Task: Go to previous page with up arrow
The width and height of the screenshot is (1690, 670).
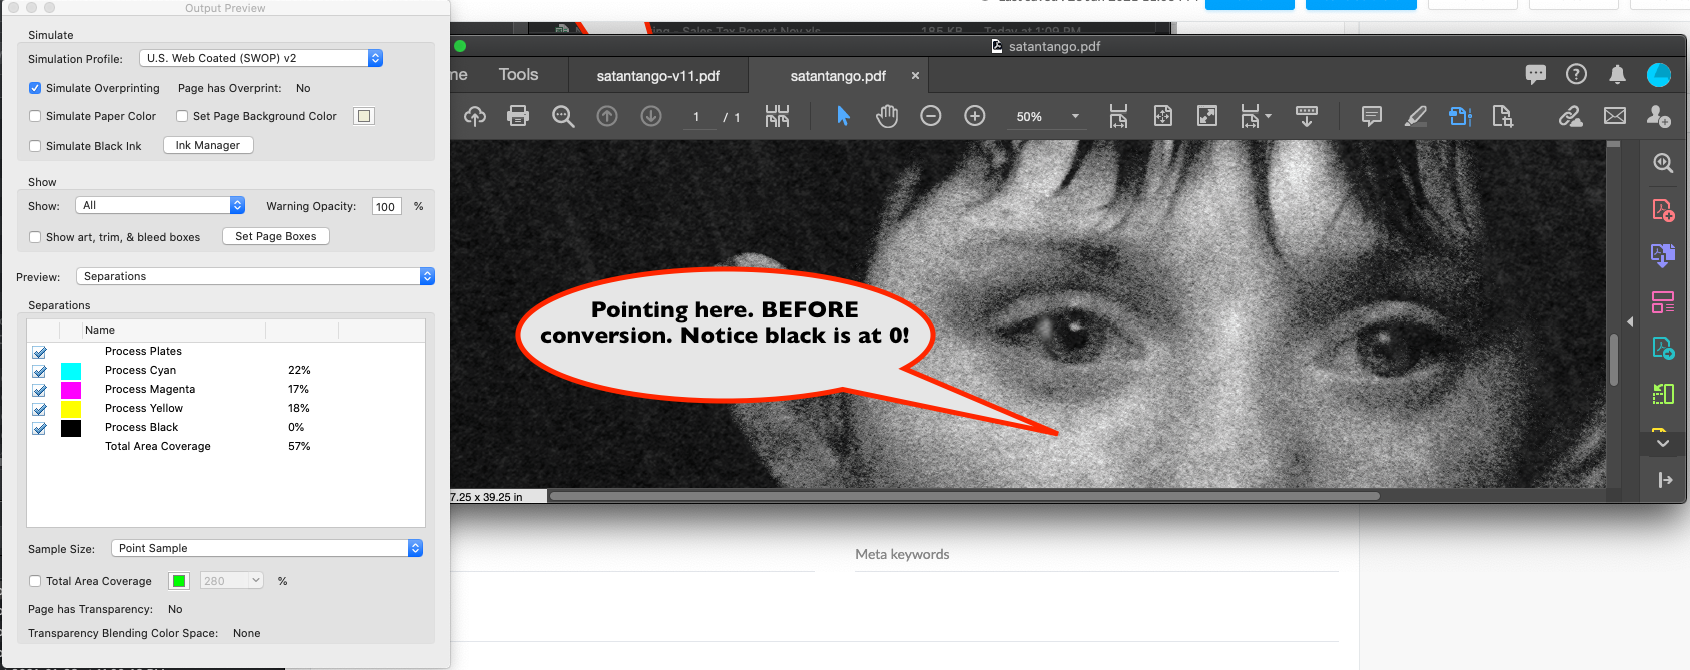Action: click(607, 116)
